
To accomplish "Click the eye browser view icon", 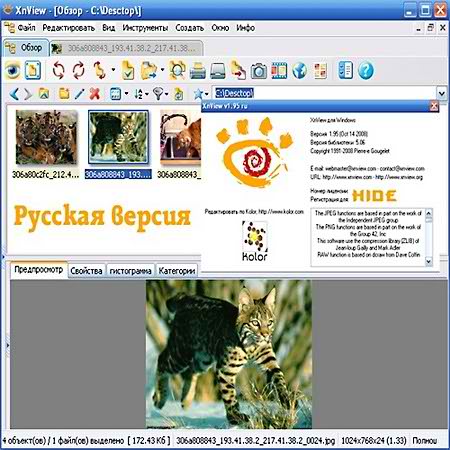I will [x=12, y=70].
